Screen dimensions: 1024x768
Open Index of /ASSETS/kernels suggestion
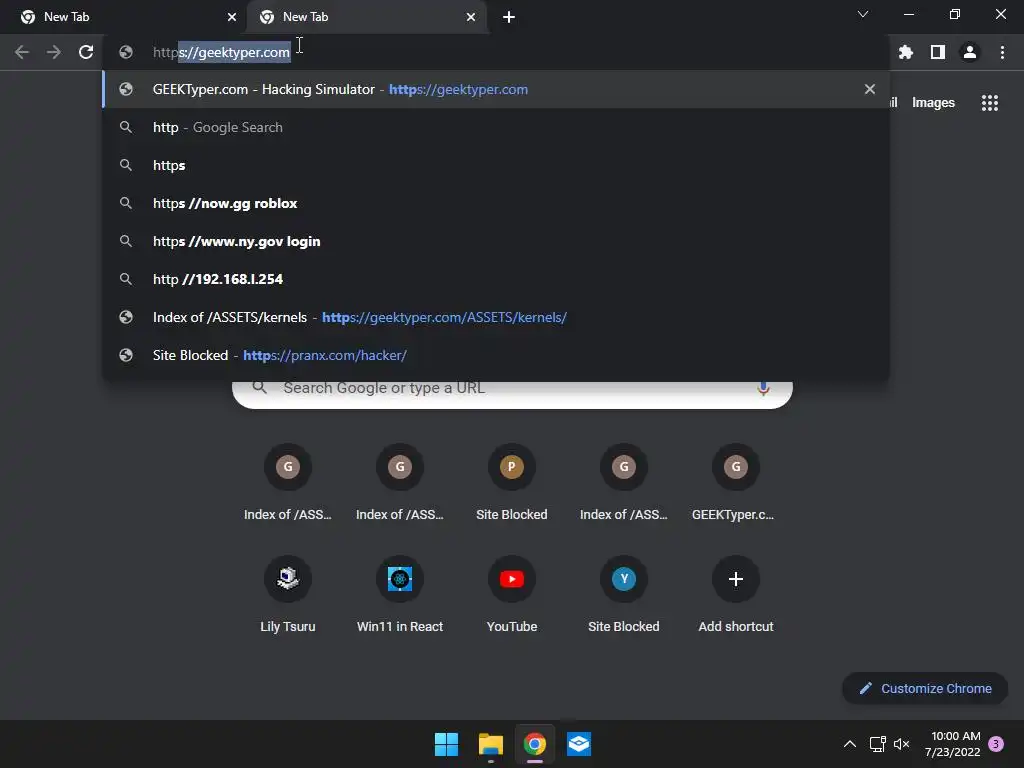coord(496,317)
